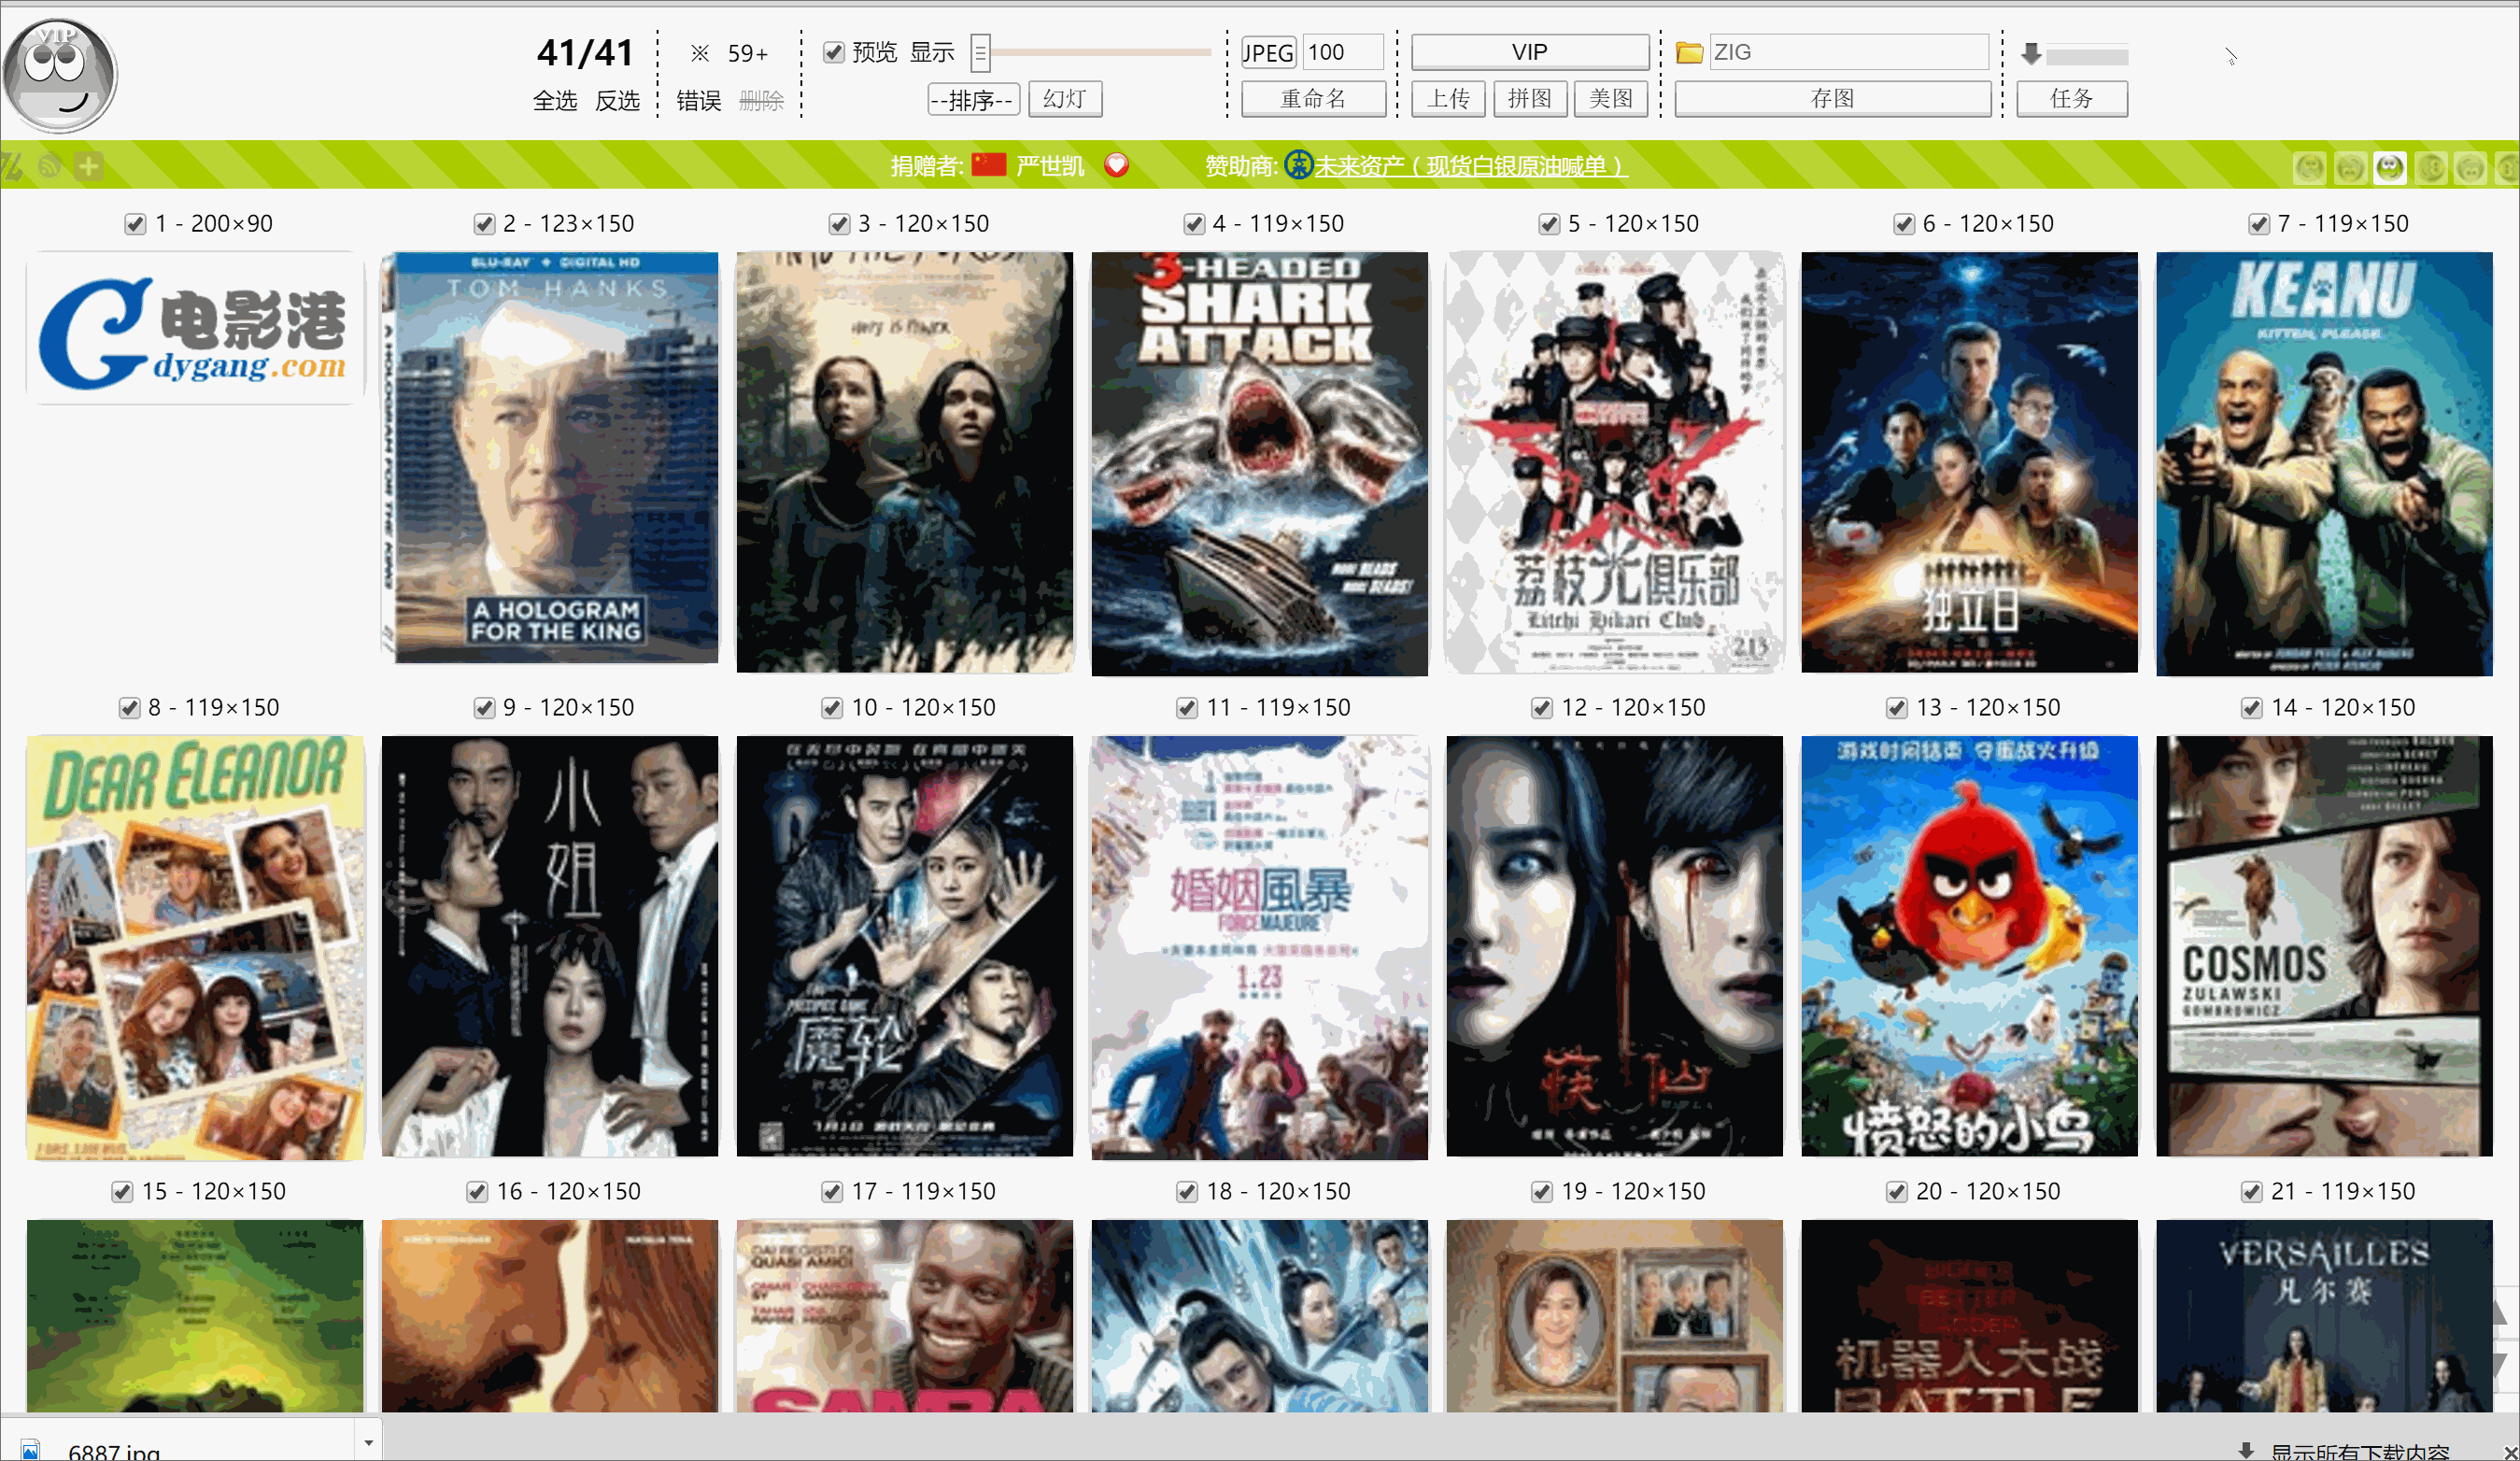Screen dimensions: 2520x1461
Task: Open the Versailles 凡尔赛 poster thumbnail
Action: 2324,1315
